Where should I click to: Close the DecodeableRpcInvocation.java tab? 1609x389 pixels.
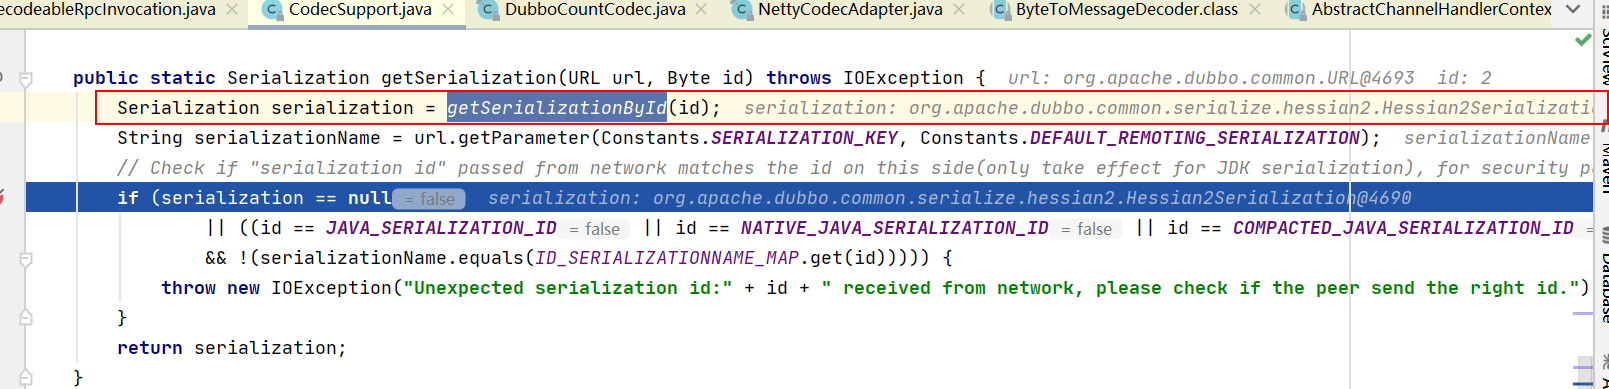[x=232, y=10]
